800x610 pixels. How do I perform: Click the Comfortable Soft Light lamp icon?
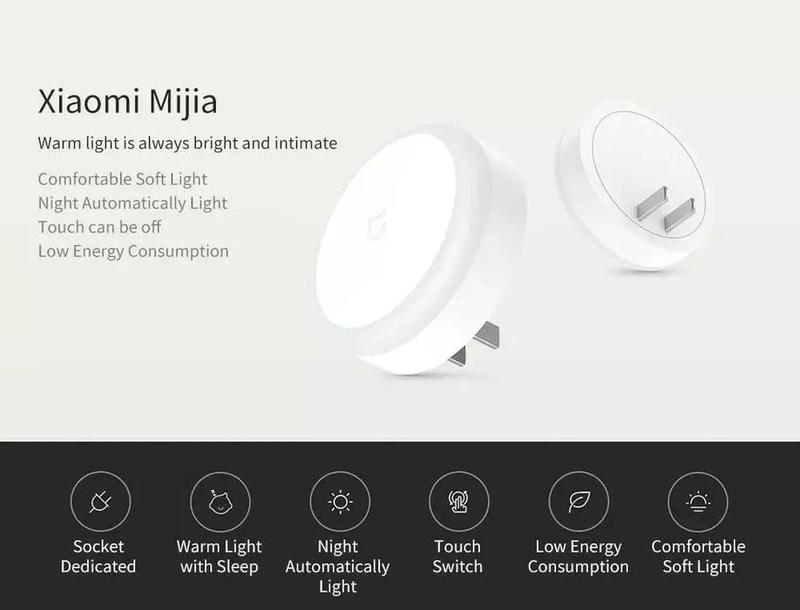click(x=698, y=501)
